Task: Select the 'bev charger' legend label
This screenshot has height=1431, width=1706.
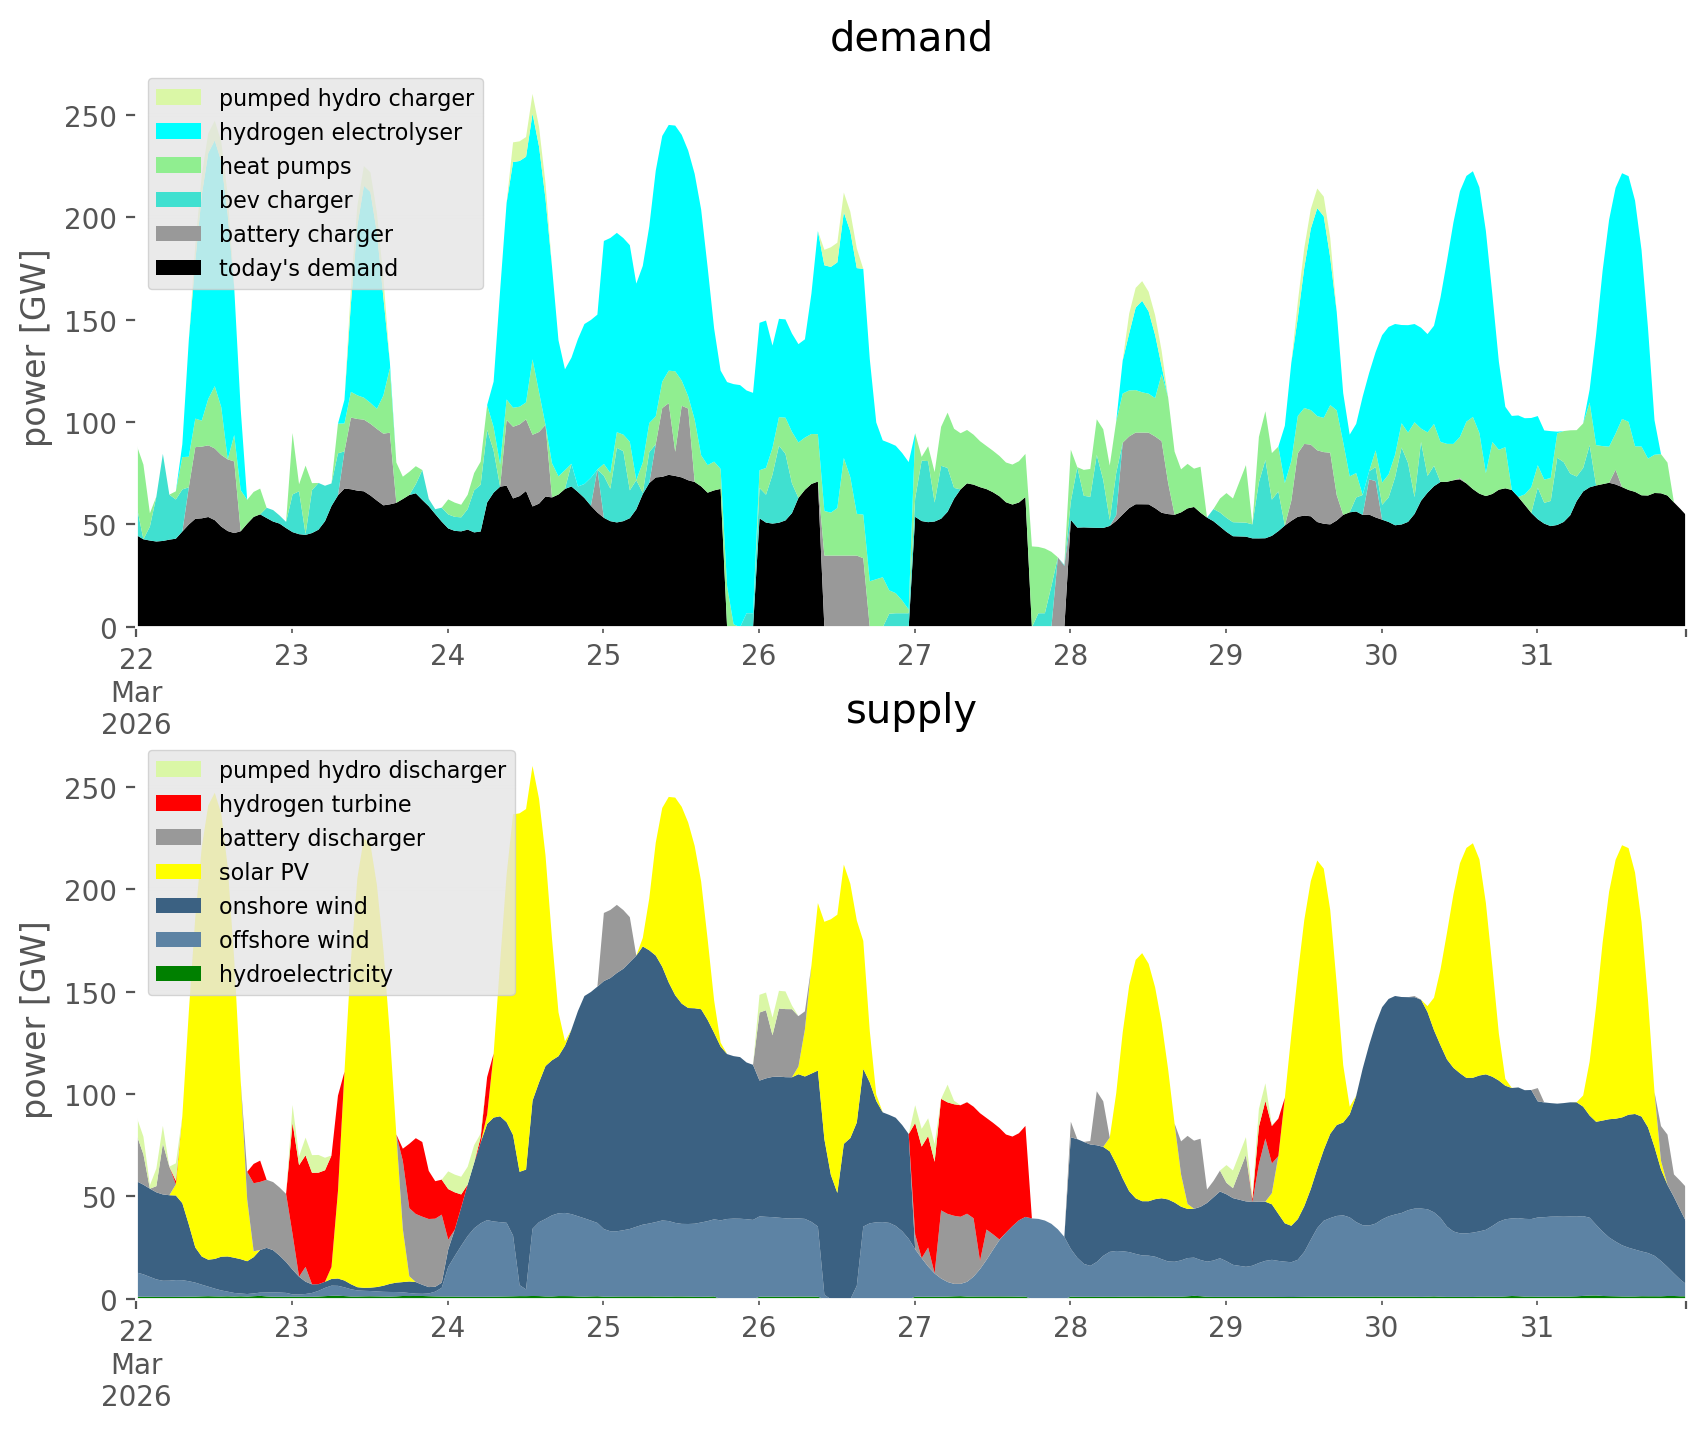Action: click(x=285, y=200)
